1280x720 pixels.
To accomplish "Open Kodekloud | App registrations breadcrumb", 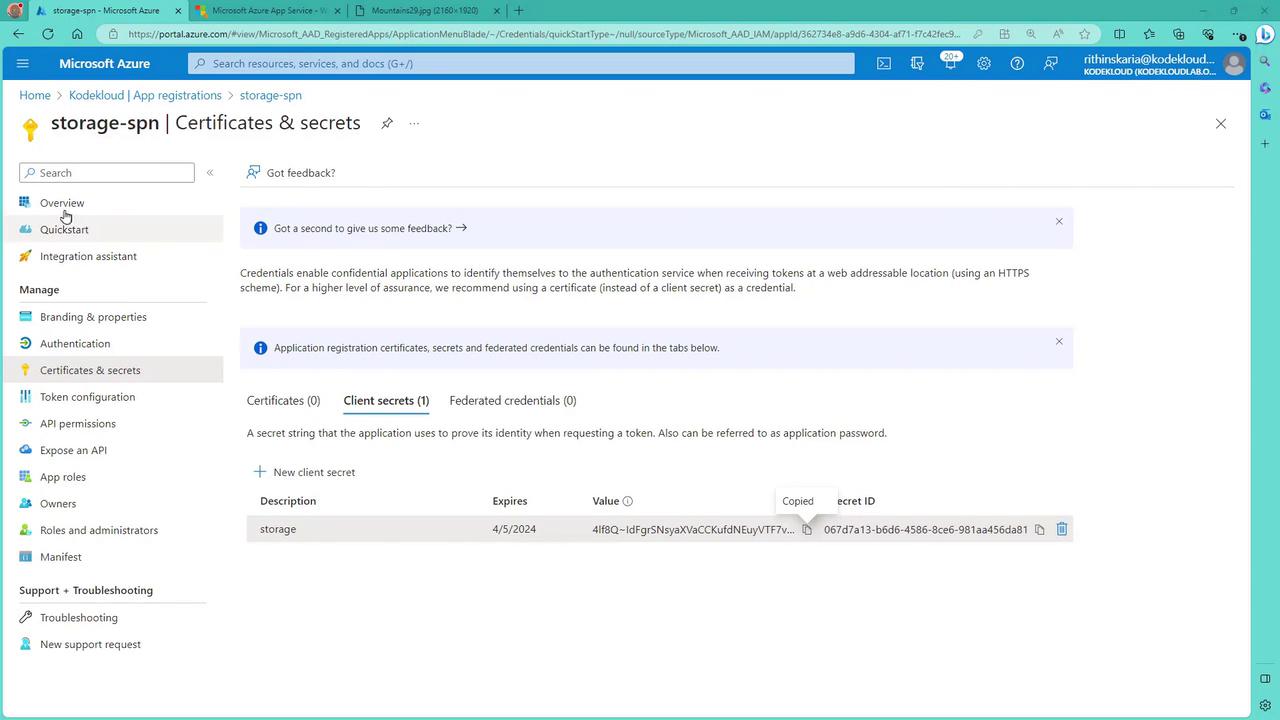I will [145, 95].
